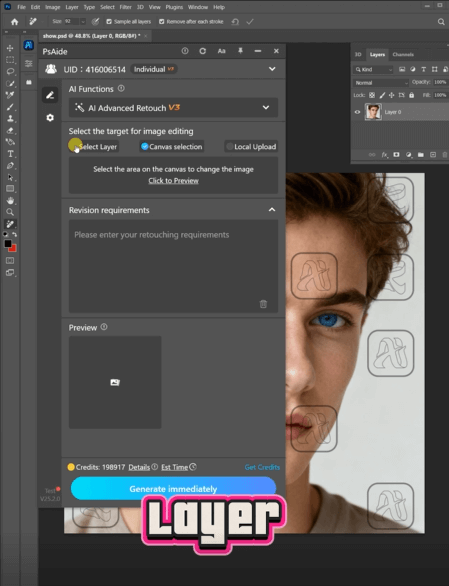449x586 pixels.
Task: Open the layer Fill value field
Action: point(440,95)
